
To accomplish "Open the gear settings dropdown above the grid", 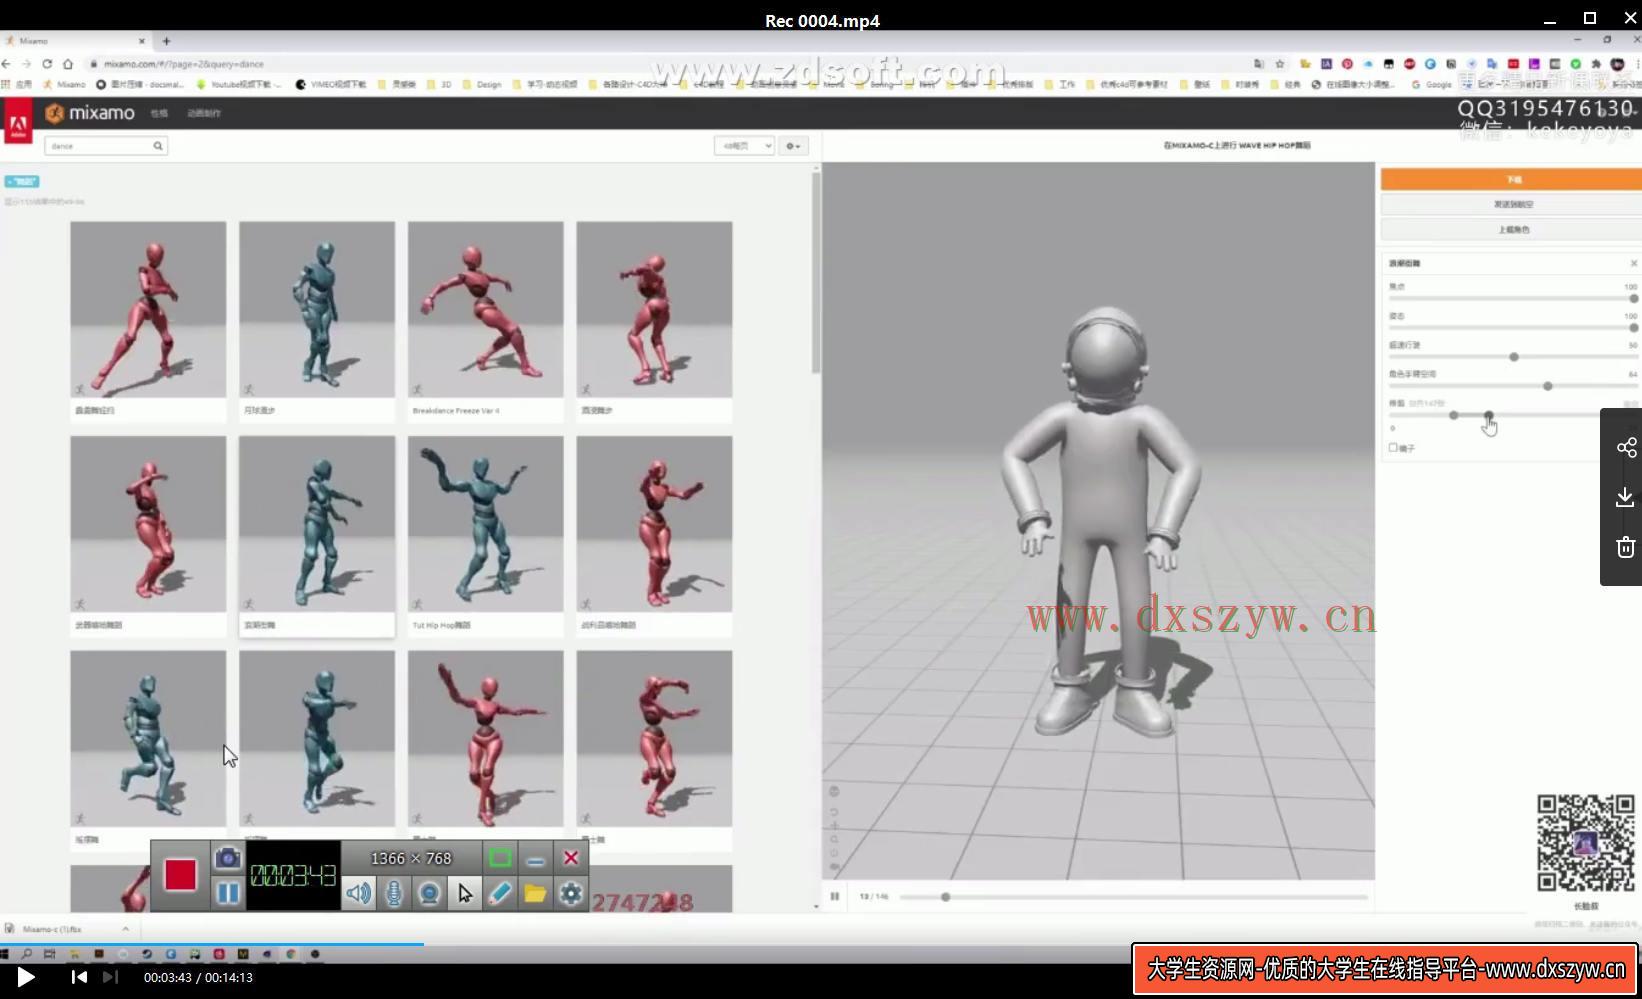I will 793,146.
